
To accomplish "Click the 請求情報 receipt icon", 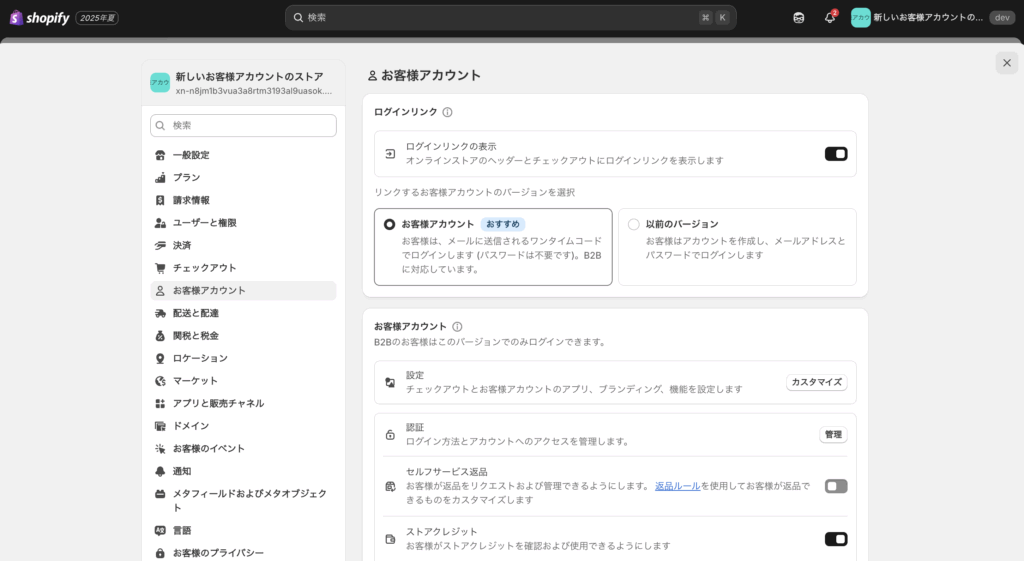I will point(160,200).
